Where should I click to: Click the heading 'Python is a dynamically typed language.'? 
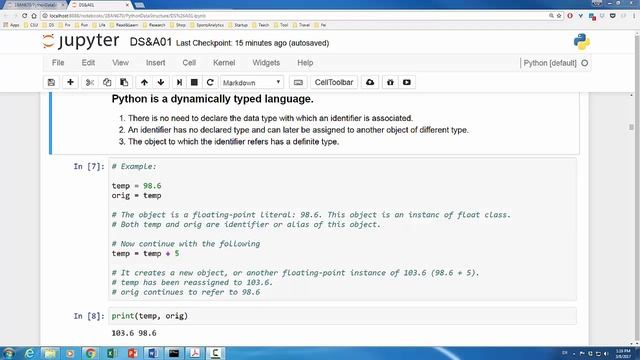point(213,99)
